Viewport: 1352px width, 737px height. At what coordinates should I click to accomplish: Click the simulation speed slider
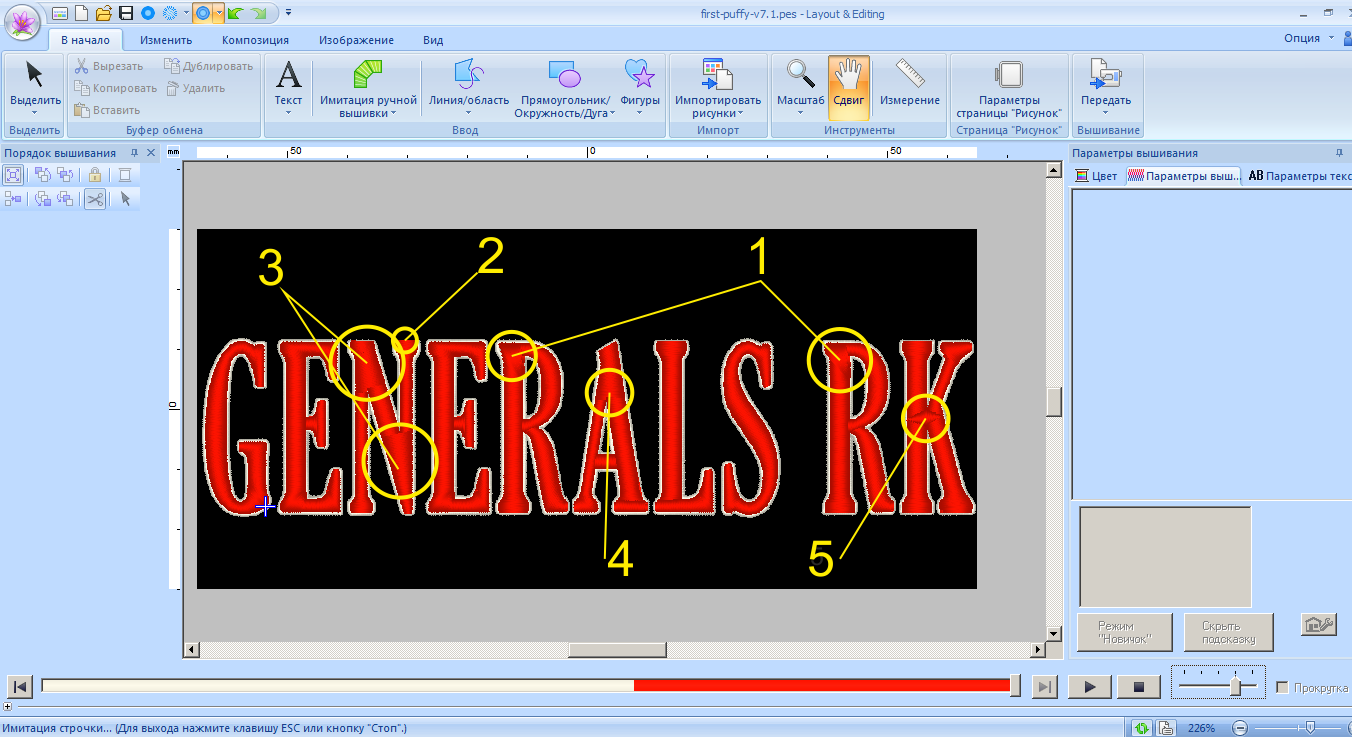tap(1236, 687)
